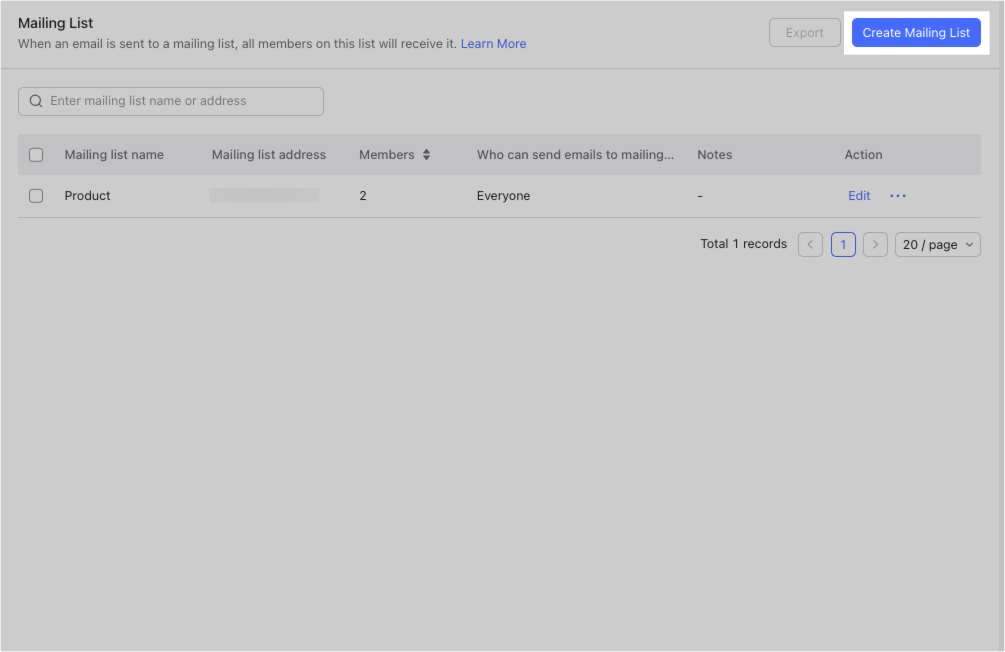Open more actions via the ellipsis icon

tap(897, 195)
